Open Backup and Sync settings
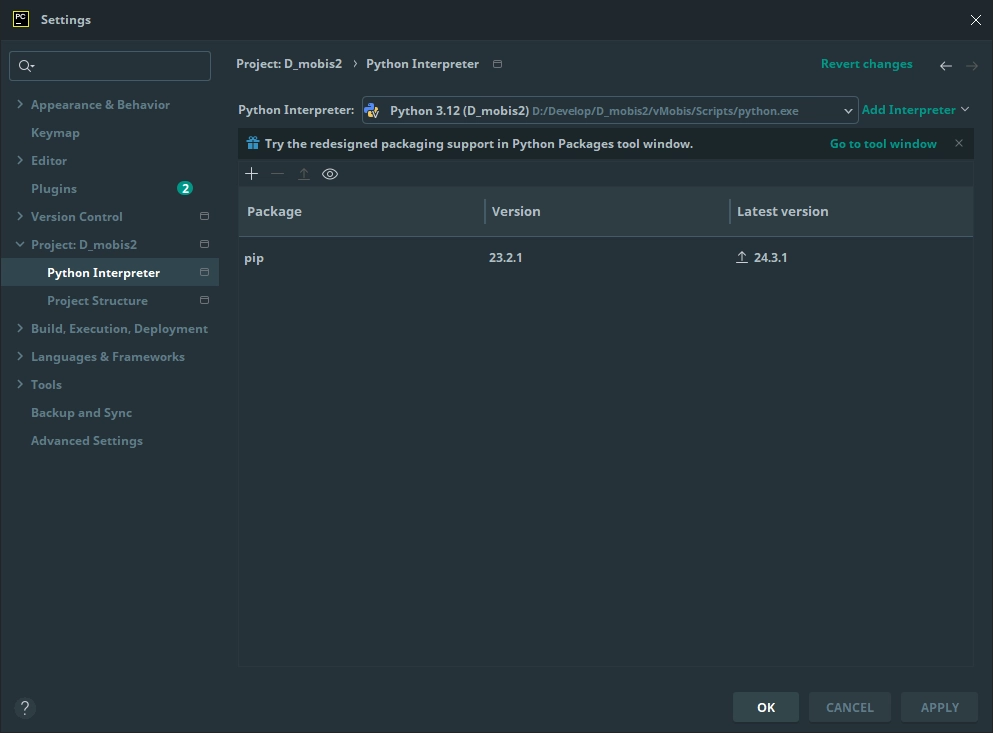This screenshot has height=733, width=993. [82, 412]
